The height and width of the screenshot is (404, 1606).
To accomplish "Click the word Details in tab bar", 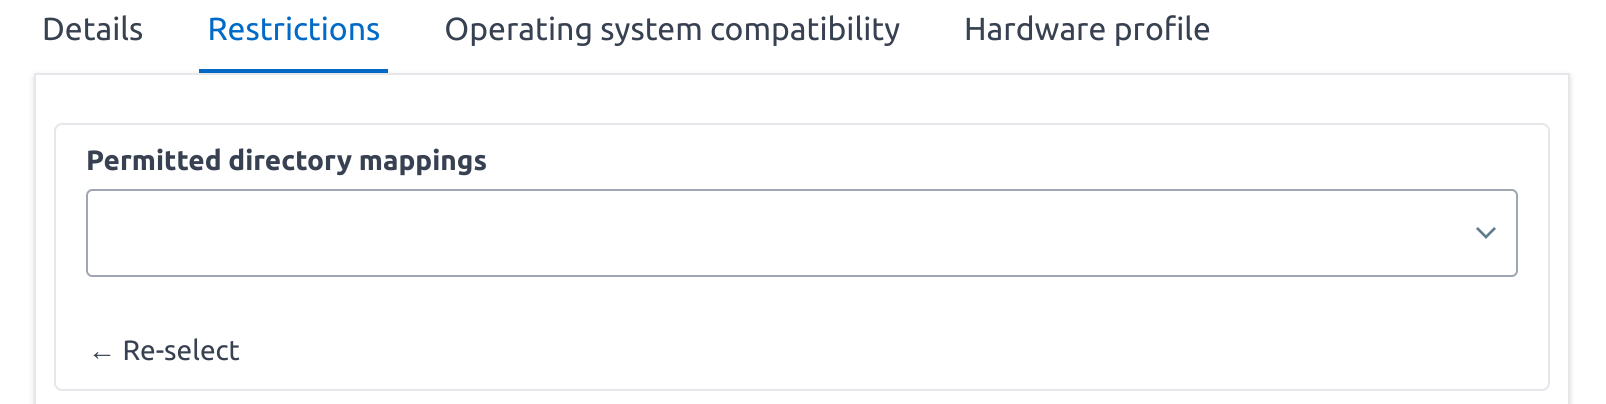I will point(93,30).
